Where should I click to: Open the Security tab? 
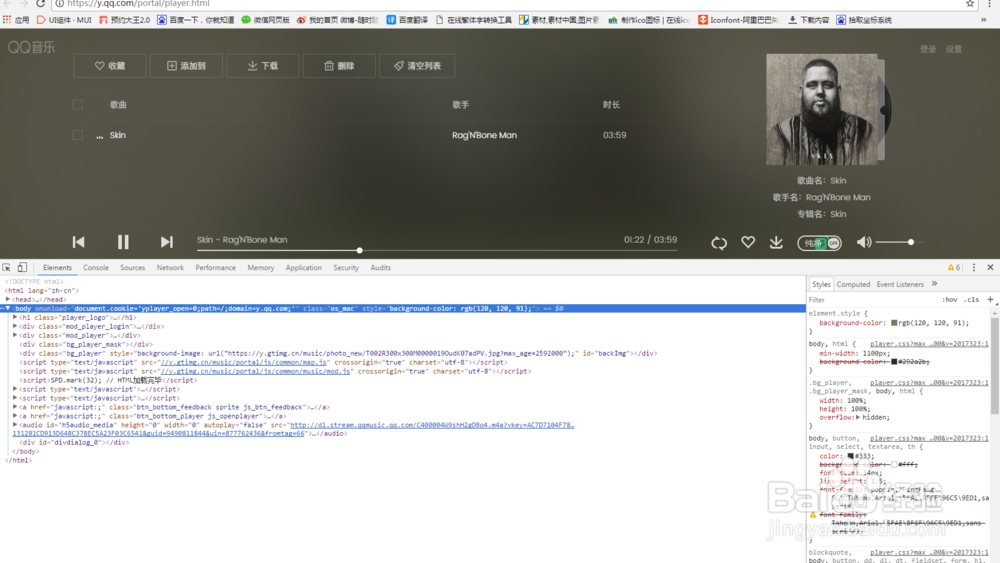(x=346, y=268)
